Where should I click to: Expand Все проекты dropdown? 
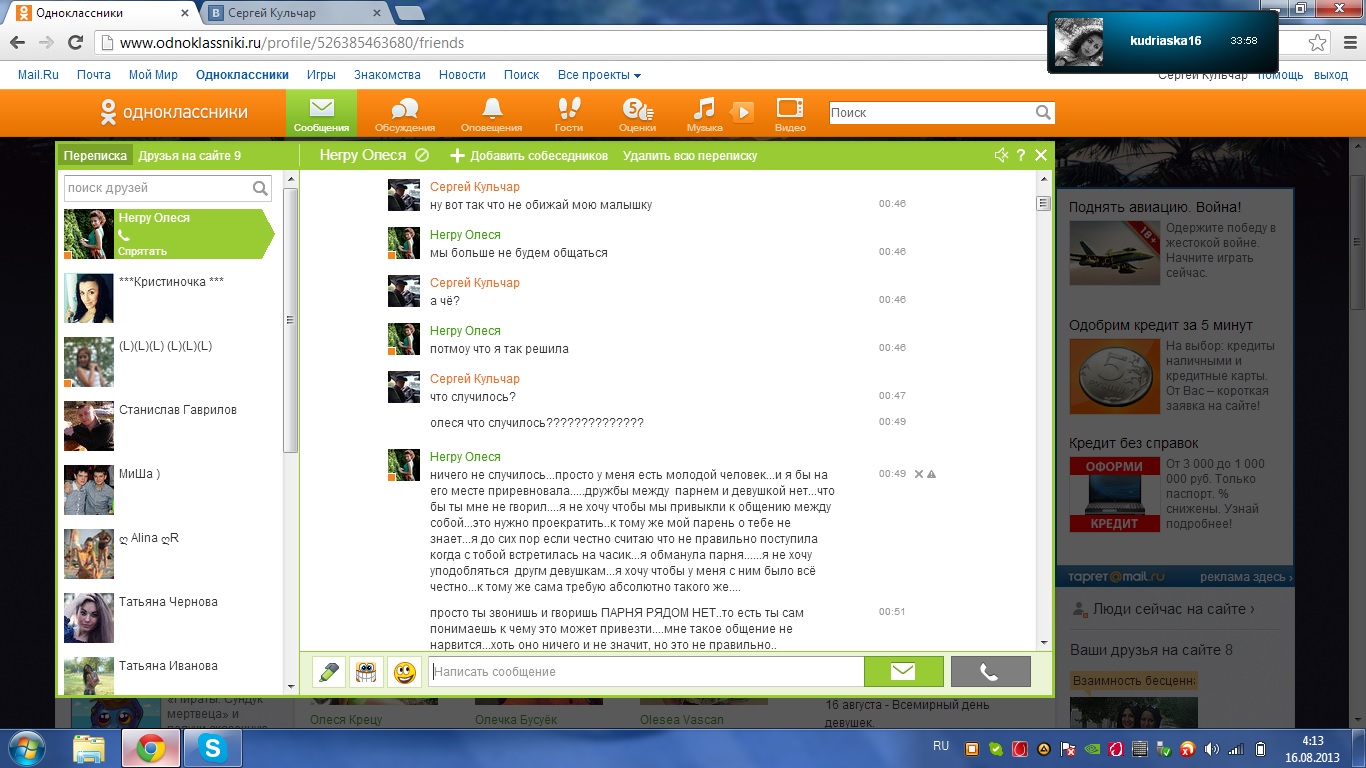599,75
